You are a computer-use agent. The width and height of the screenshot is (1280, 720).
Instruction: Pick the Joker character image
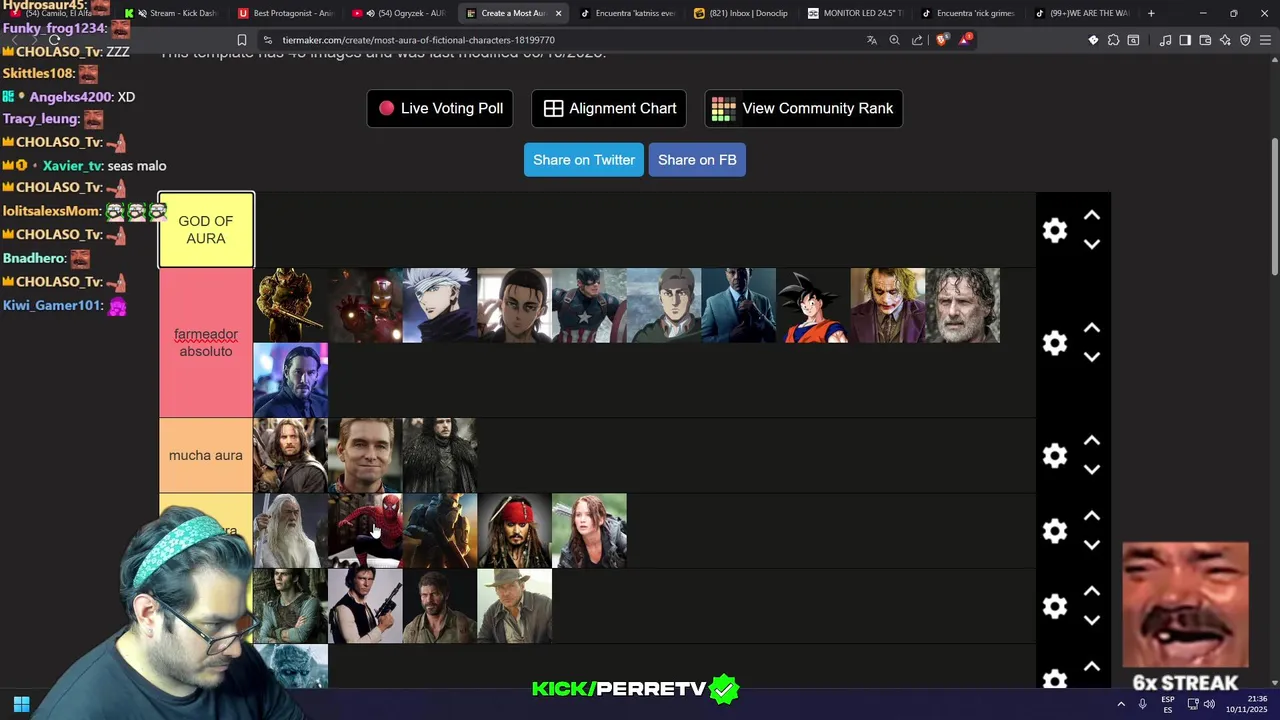[x=888, y=305]
